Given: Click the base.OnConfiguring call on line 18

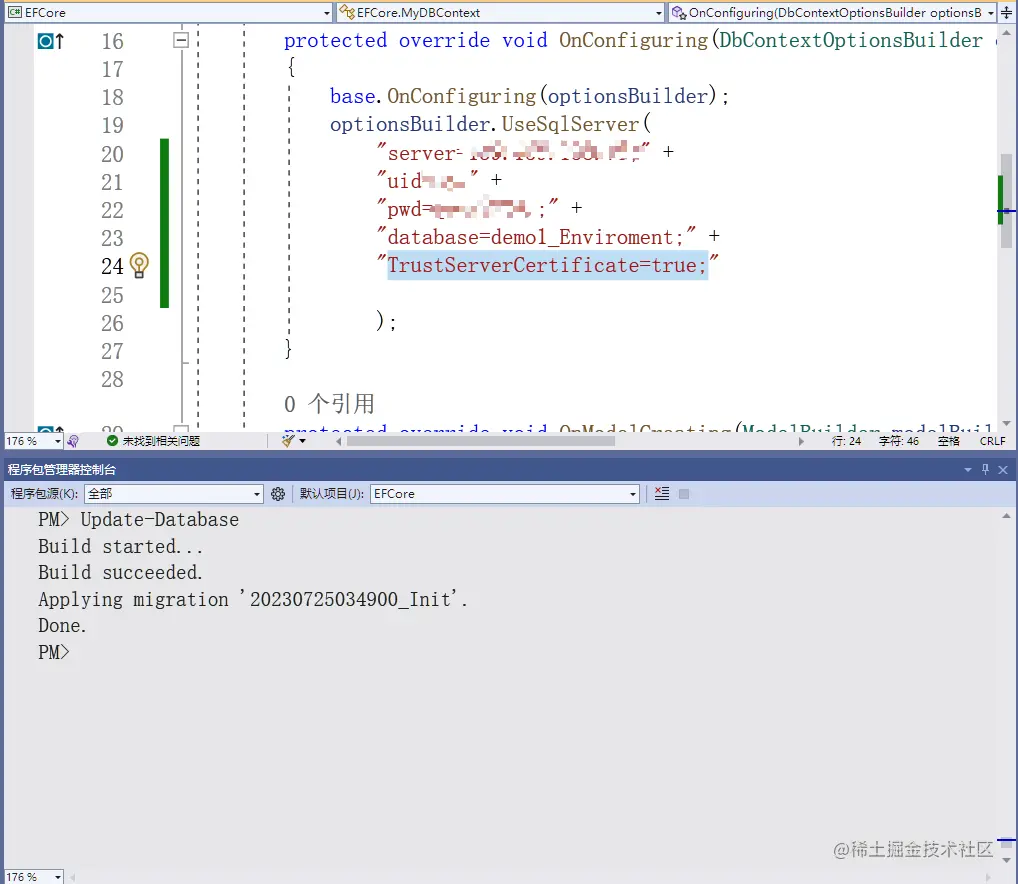Looking at the screenshot, I should point(528,96).
